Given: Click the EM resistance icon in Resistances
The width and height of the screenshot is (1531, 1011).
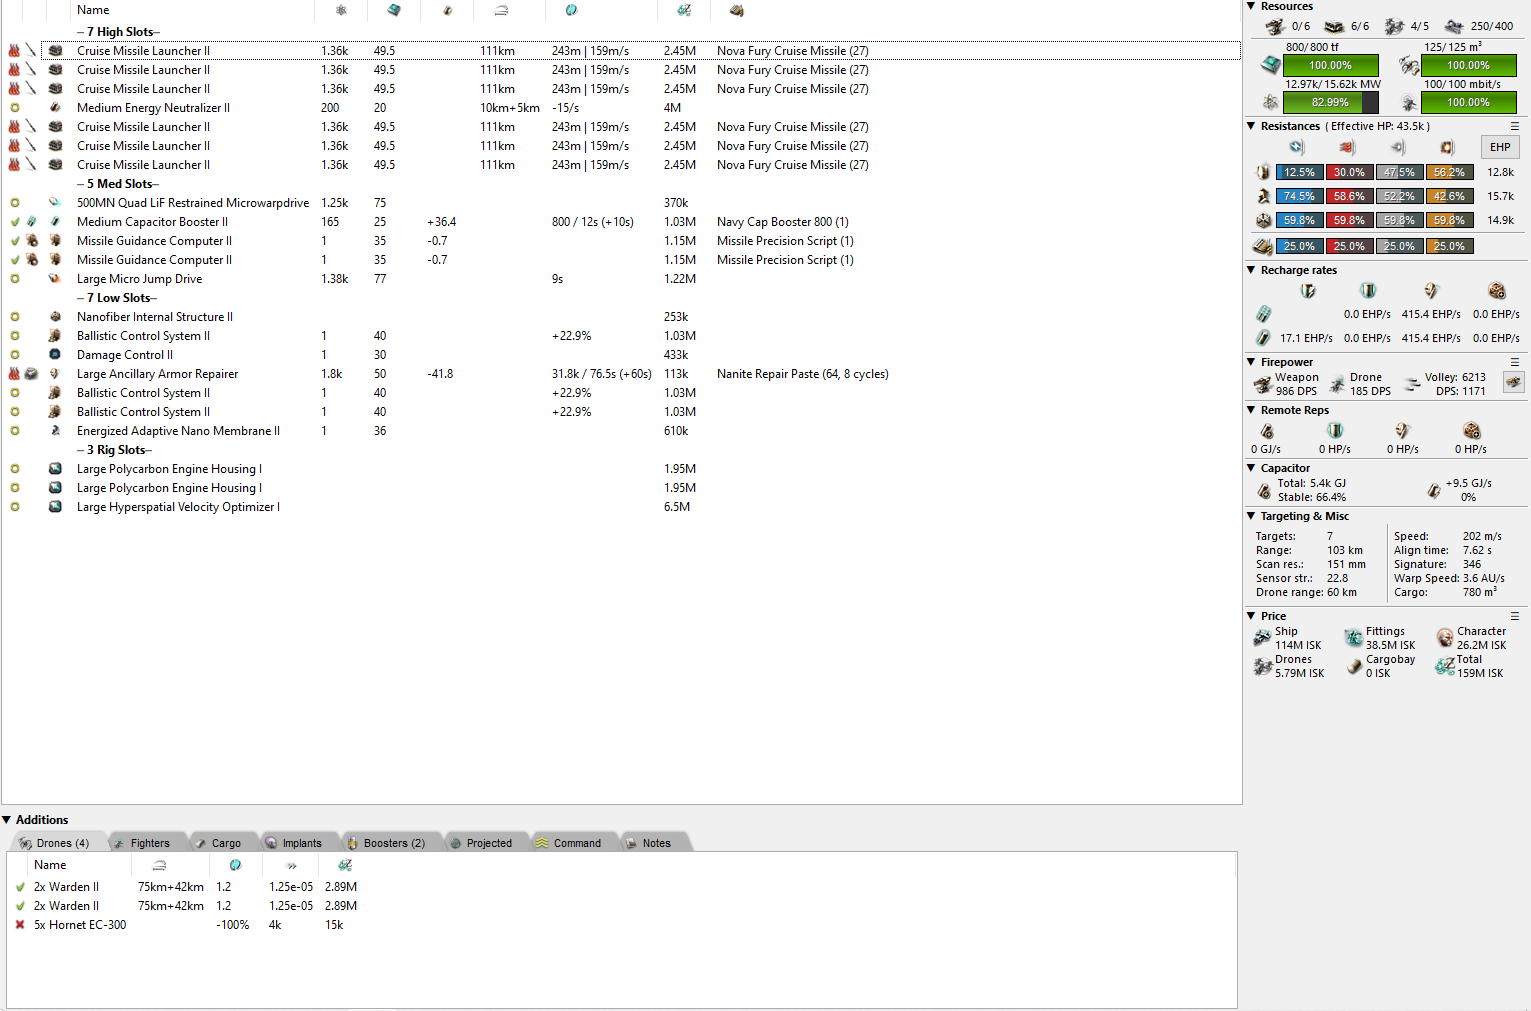Looking at the screenshot, I should coord(1297,147).
